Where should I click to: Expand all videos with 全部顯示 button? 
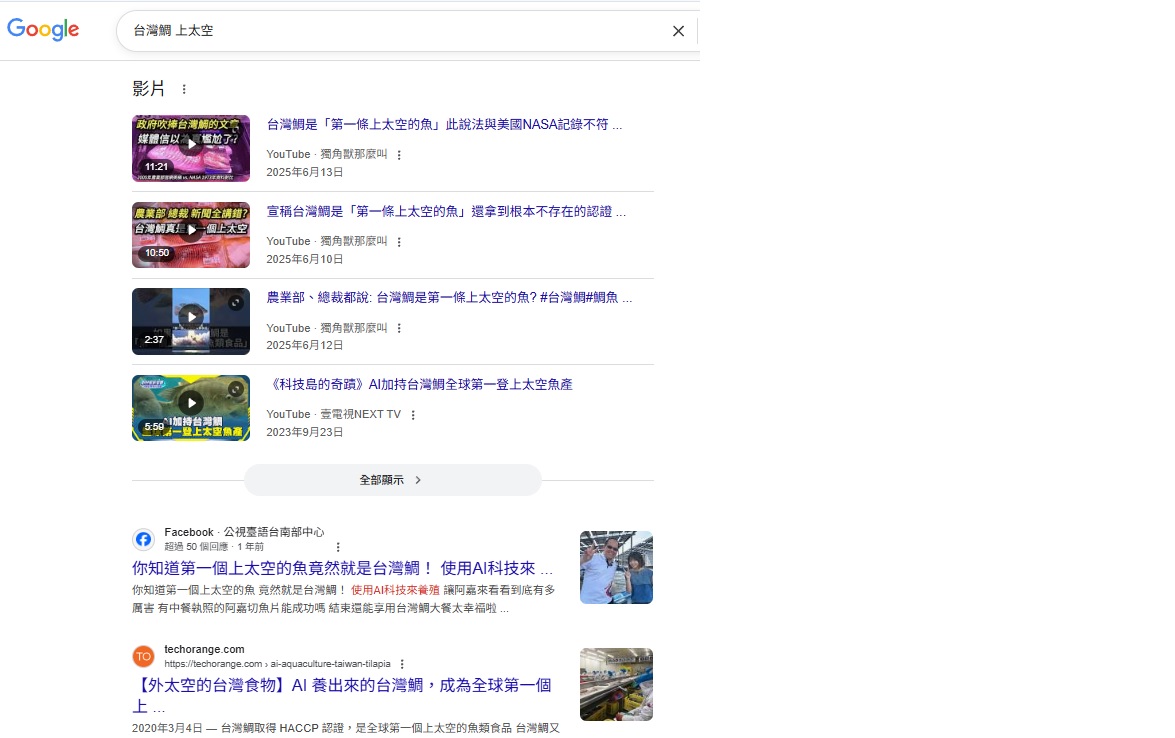[392, 480]
